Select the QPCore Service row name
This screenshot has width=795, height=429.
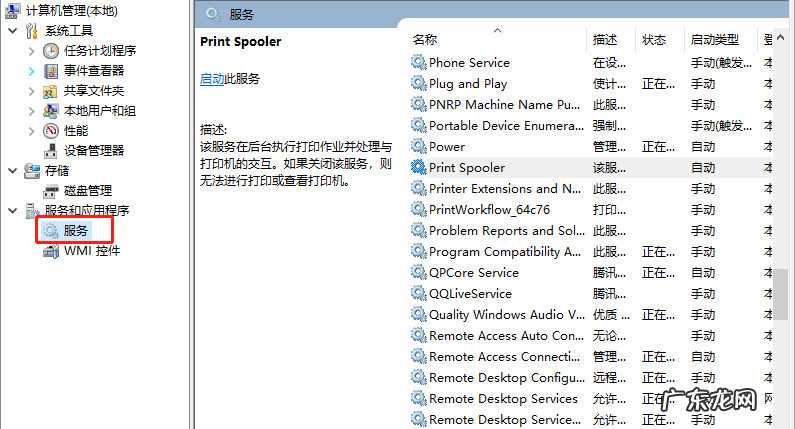coord(474,273)
